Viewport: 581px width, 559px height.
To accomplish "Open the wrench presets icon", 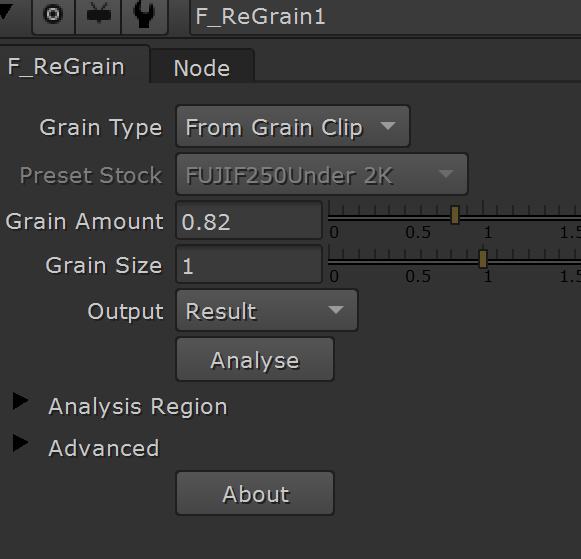I will [144, 15].
